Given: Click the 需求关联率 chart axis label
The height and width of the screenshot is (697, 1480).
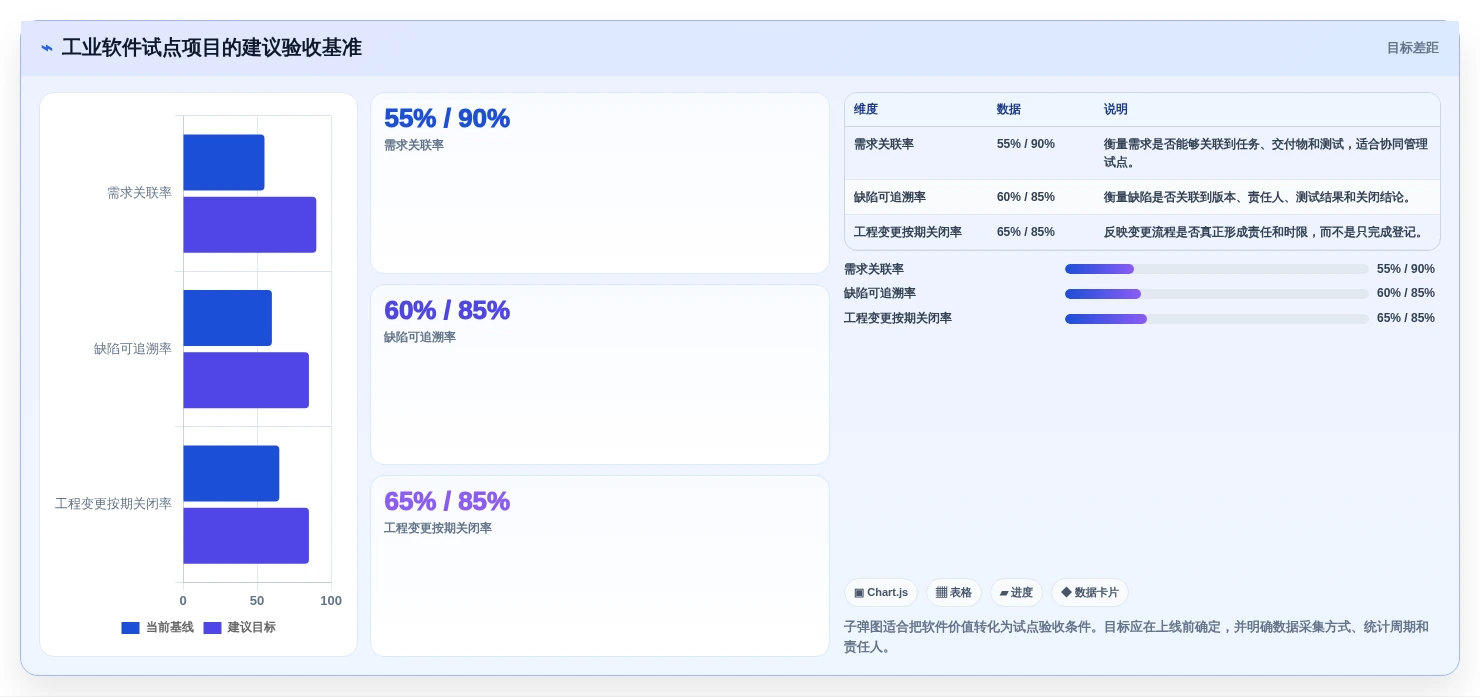Looking at the screenshot, I should click(139, 193).
